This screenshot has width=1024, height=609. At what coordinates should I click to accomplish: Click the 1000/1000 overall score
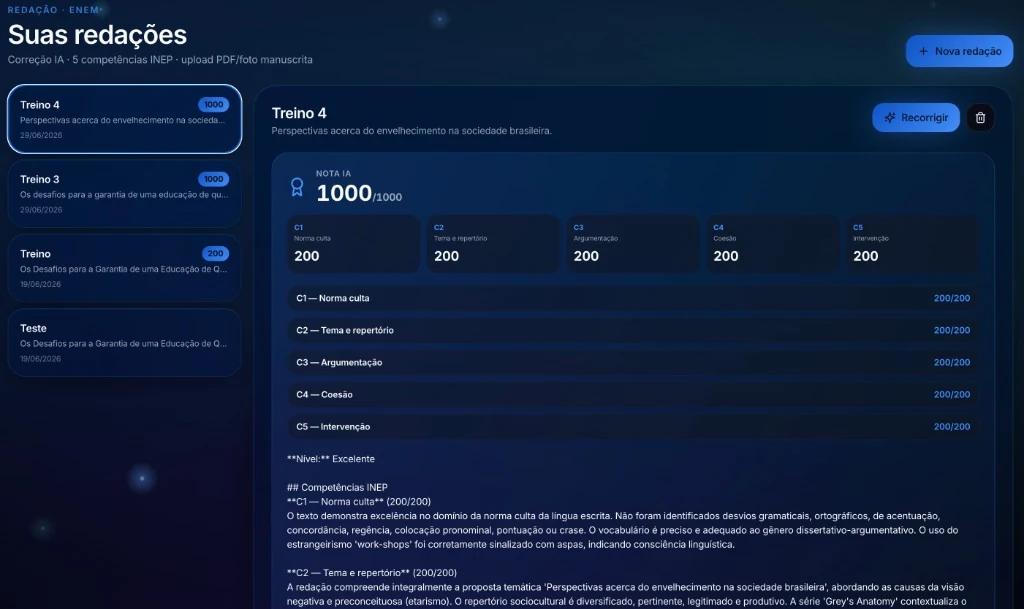359,193
